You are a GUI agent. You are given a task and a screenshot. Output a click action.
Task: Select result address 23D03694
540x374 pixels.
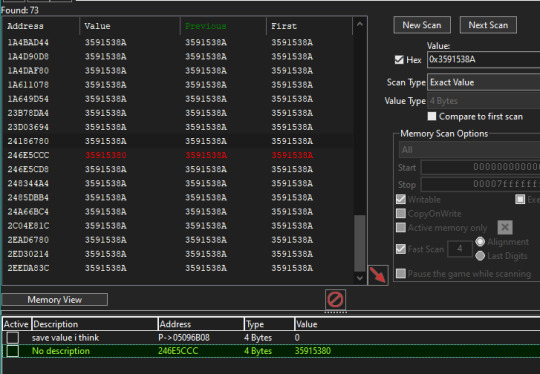coord(28,127)
